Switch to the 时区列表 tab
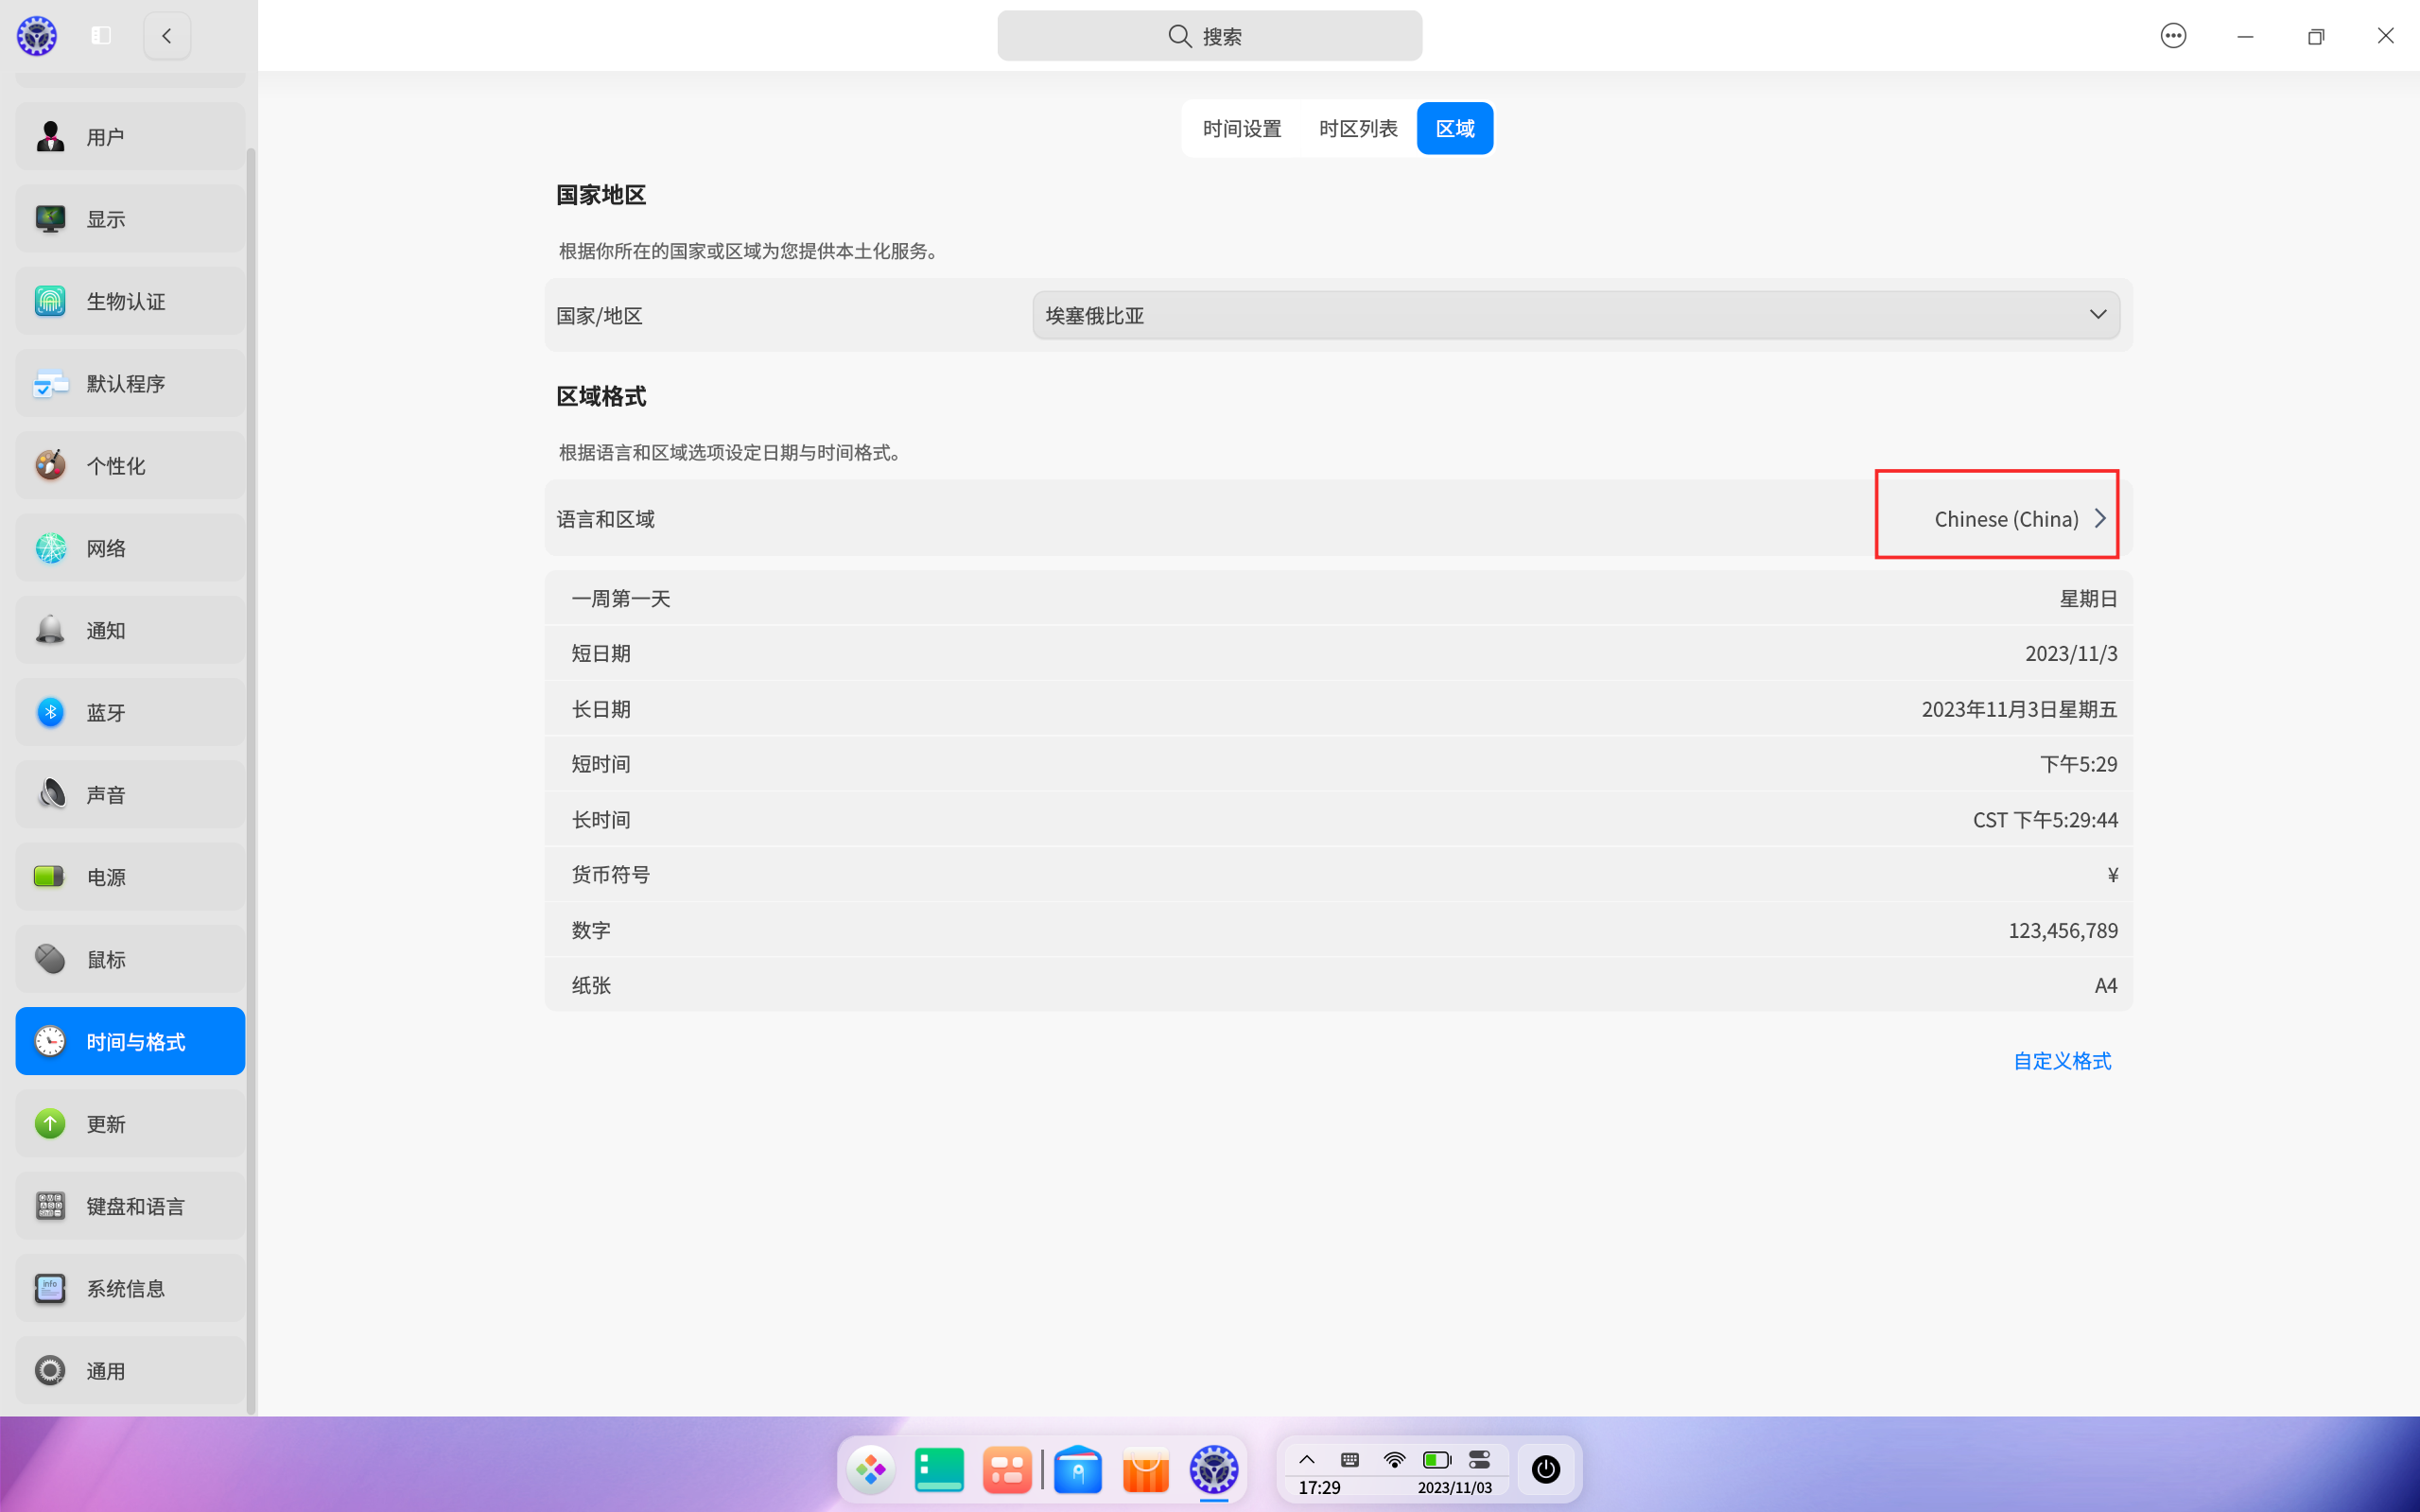Image resolution: width=2420 pixels, height=1512 pixels. pyautogui.click(x=1357, y=128)
